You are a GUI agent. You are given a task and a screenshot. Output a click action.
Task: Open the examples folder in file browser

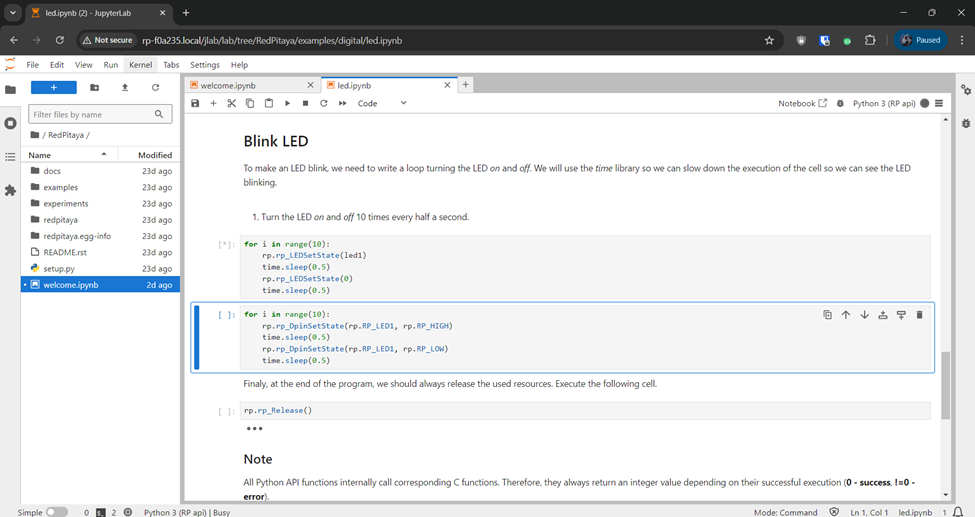coord(60,187)
